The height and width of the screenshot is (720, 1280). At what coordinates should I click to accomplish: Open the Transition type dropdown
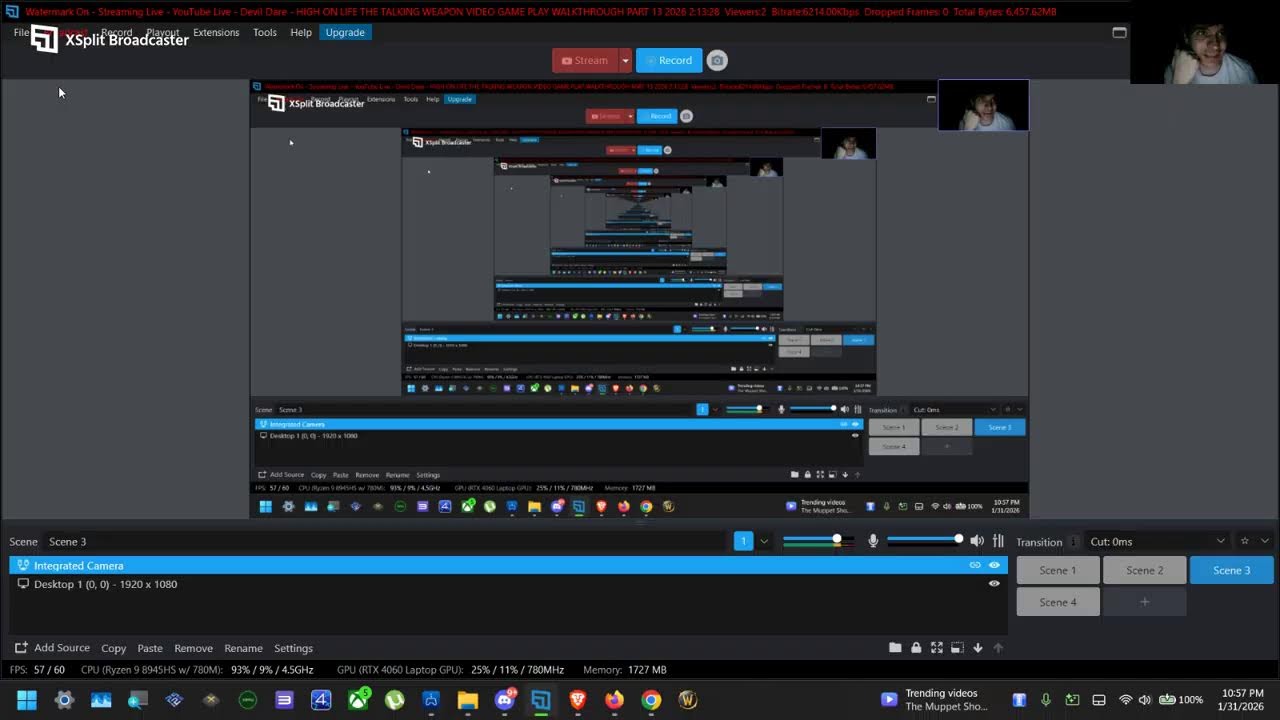(x=1157, y=541)
